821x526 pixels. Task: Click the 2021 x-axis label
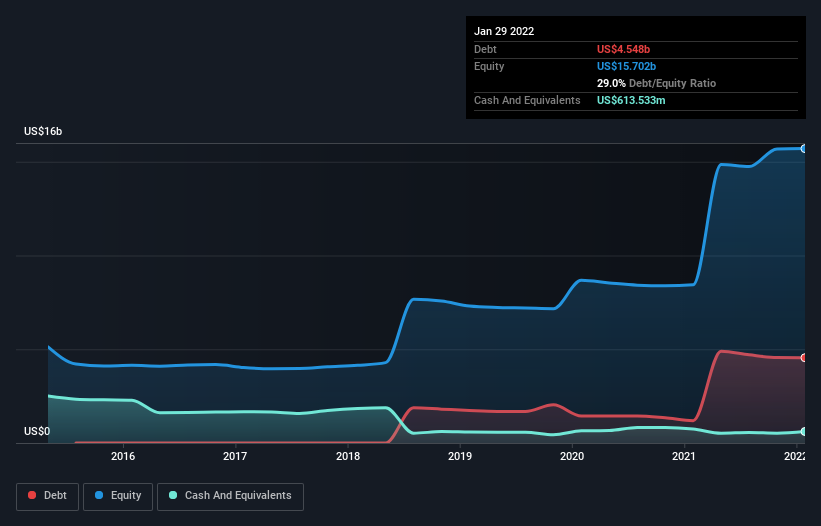click(684, 456)
